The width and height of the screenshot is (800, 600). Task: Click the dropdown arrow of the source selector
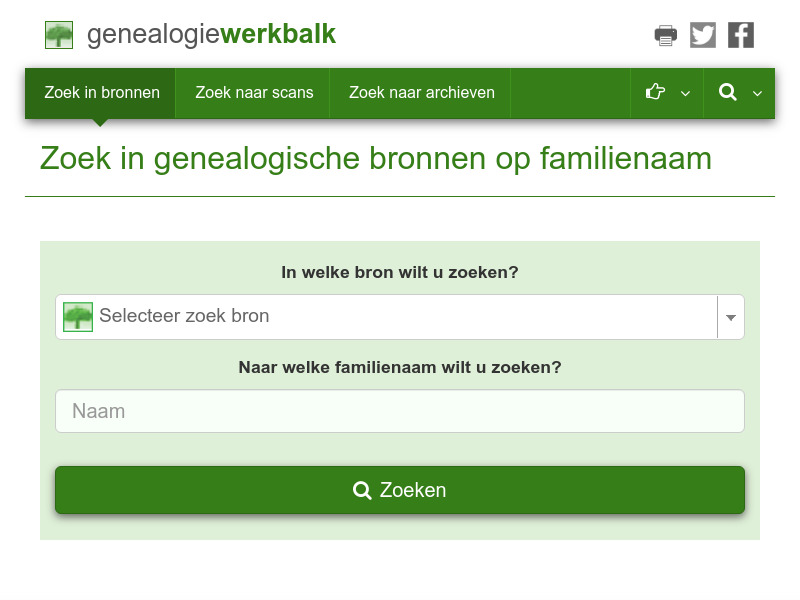click(731, 316)
